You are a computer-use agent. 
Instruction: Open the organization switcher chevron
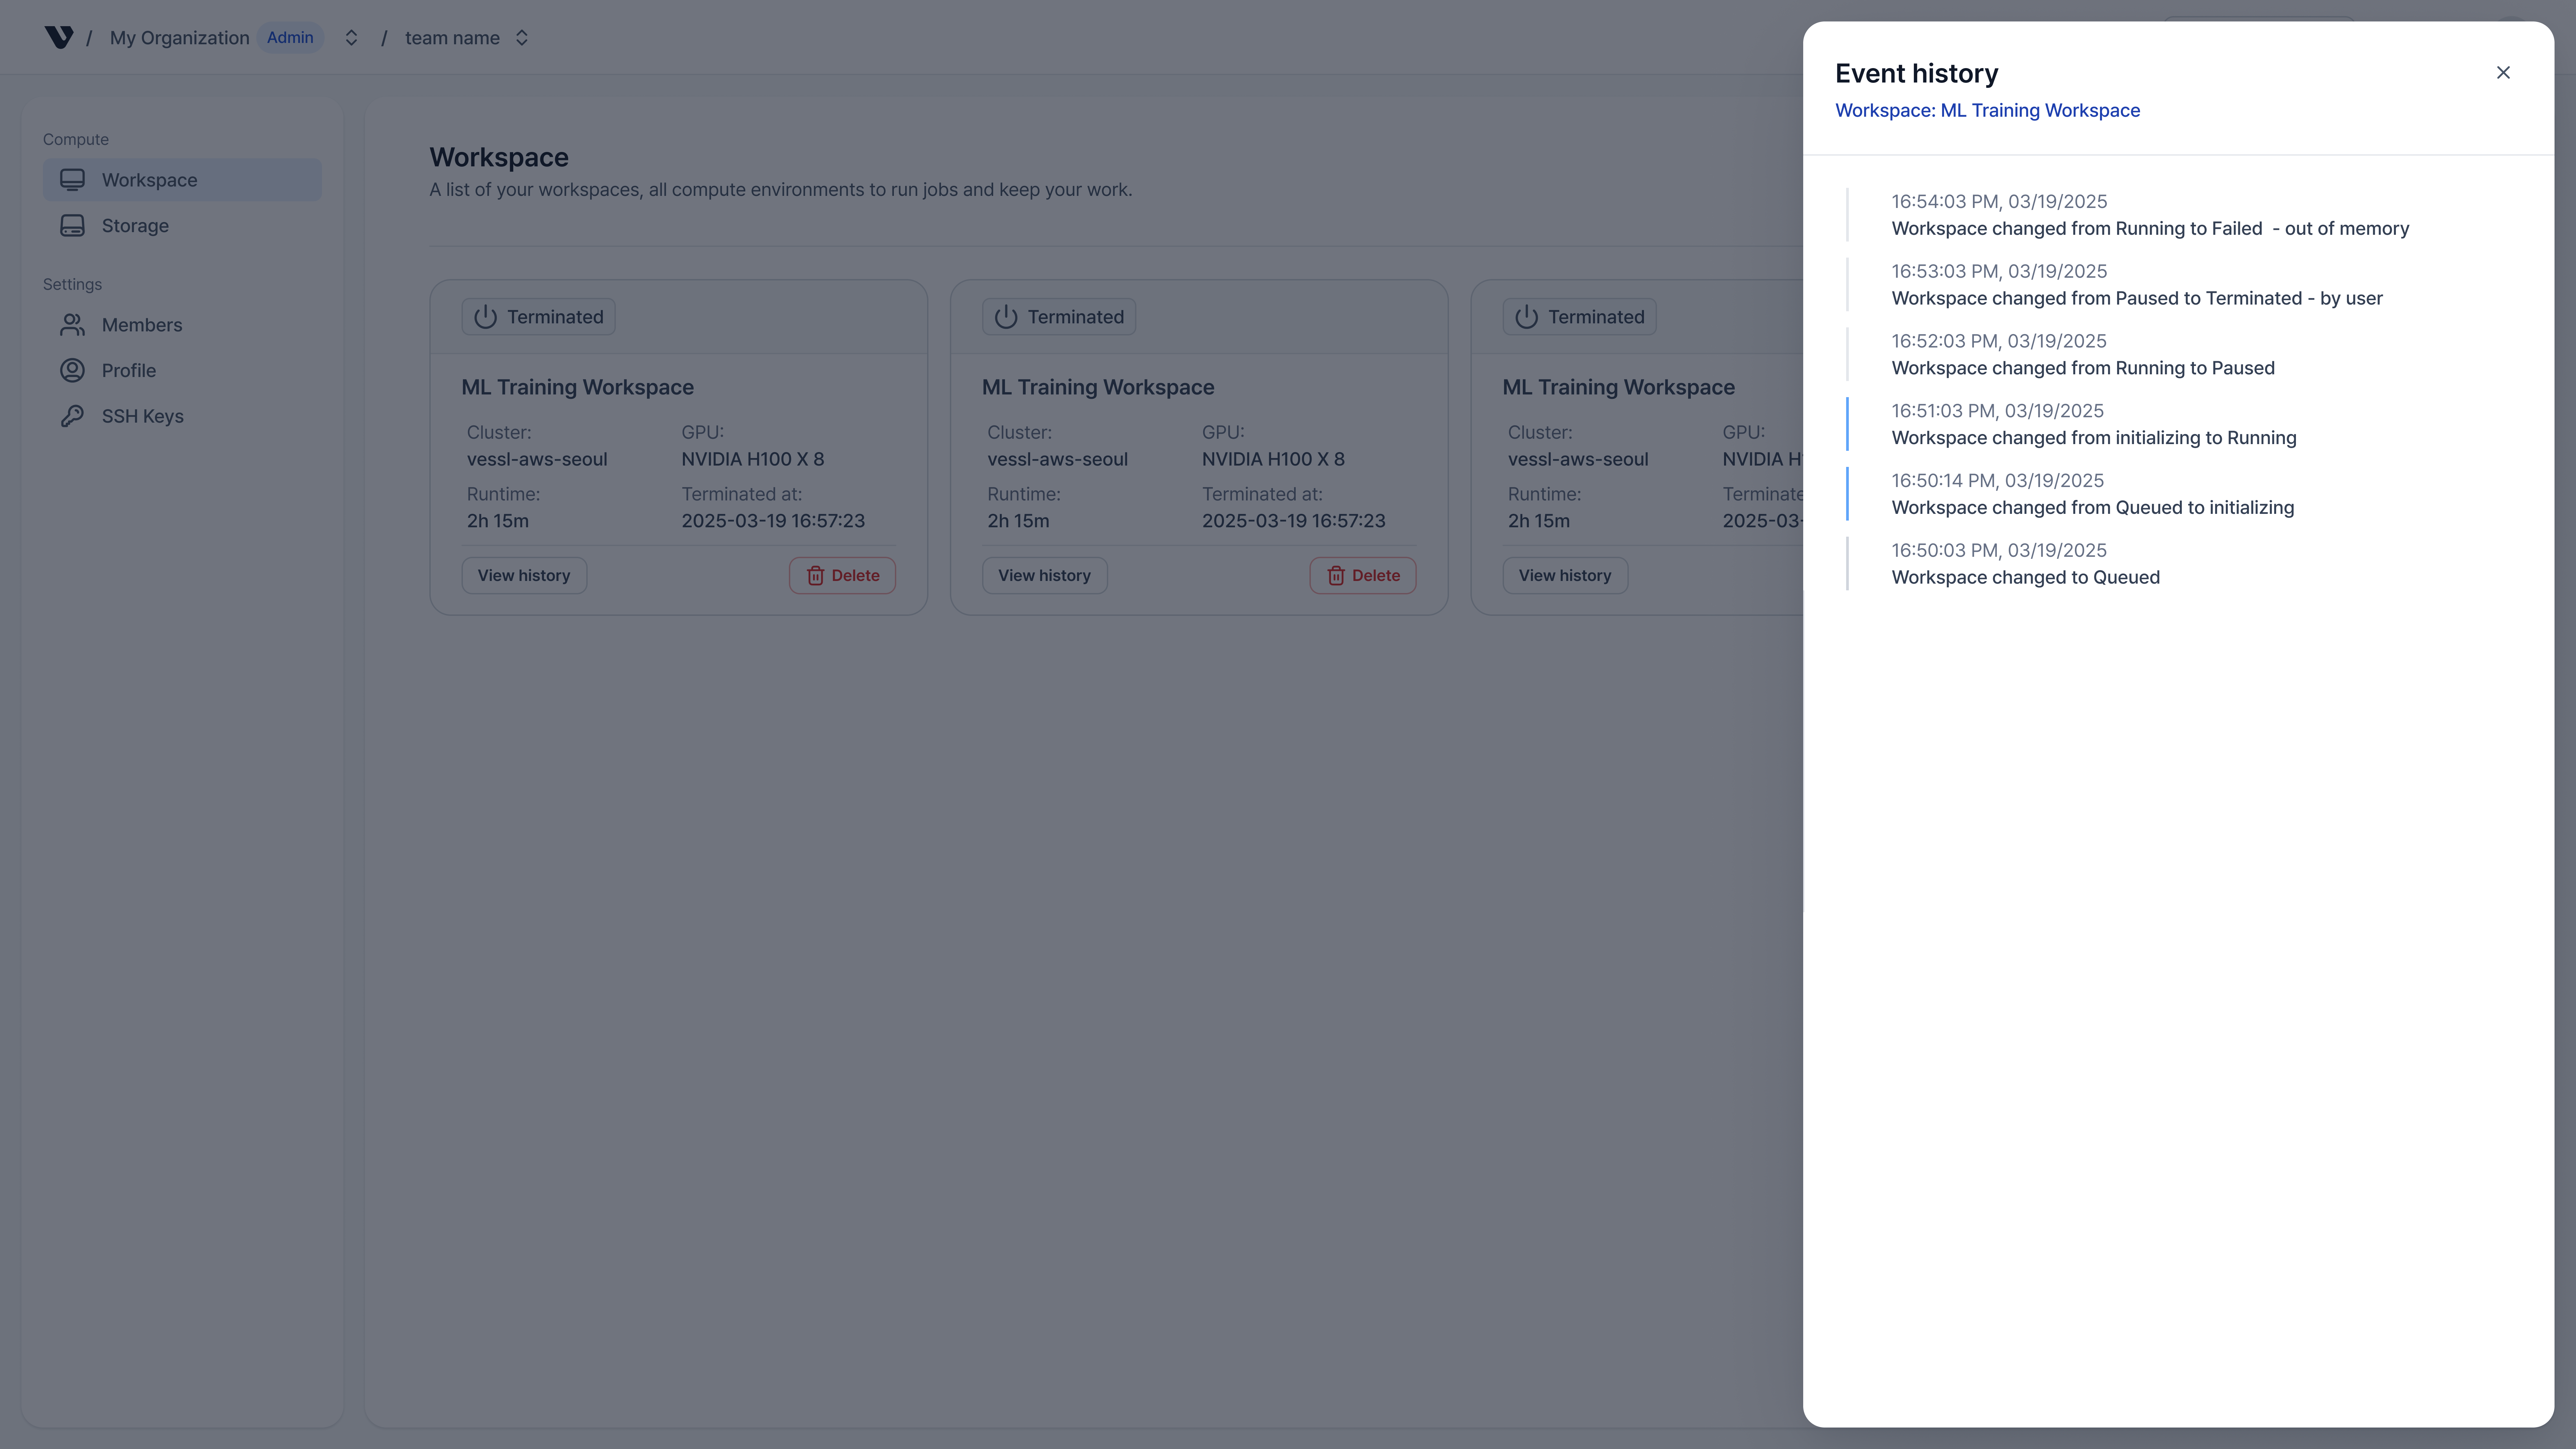pyautogui.click(x=351, y=37)
